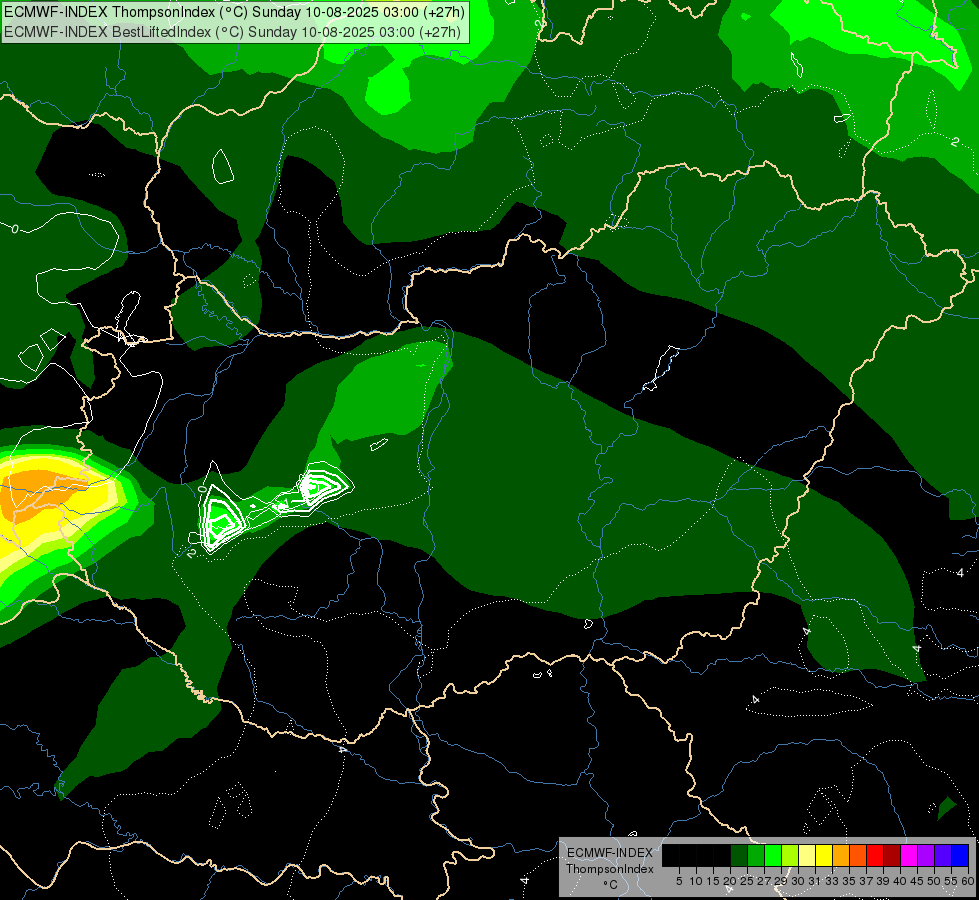The height and width of the screenshot is (900, 979).
Task: Click the legend tick value 31
Action: [815, 881]
